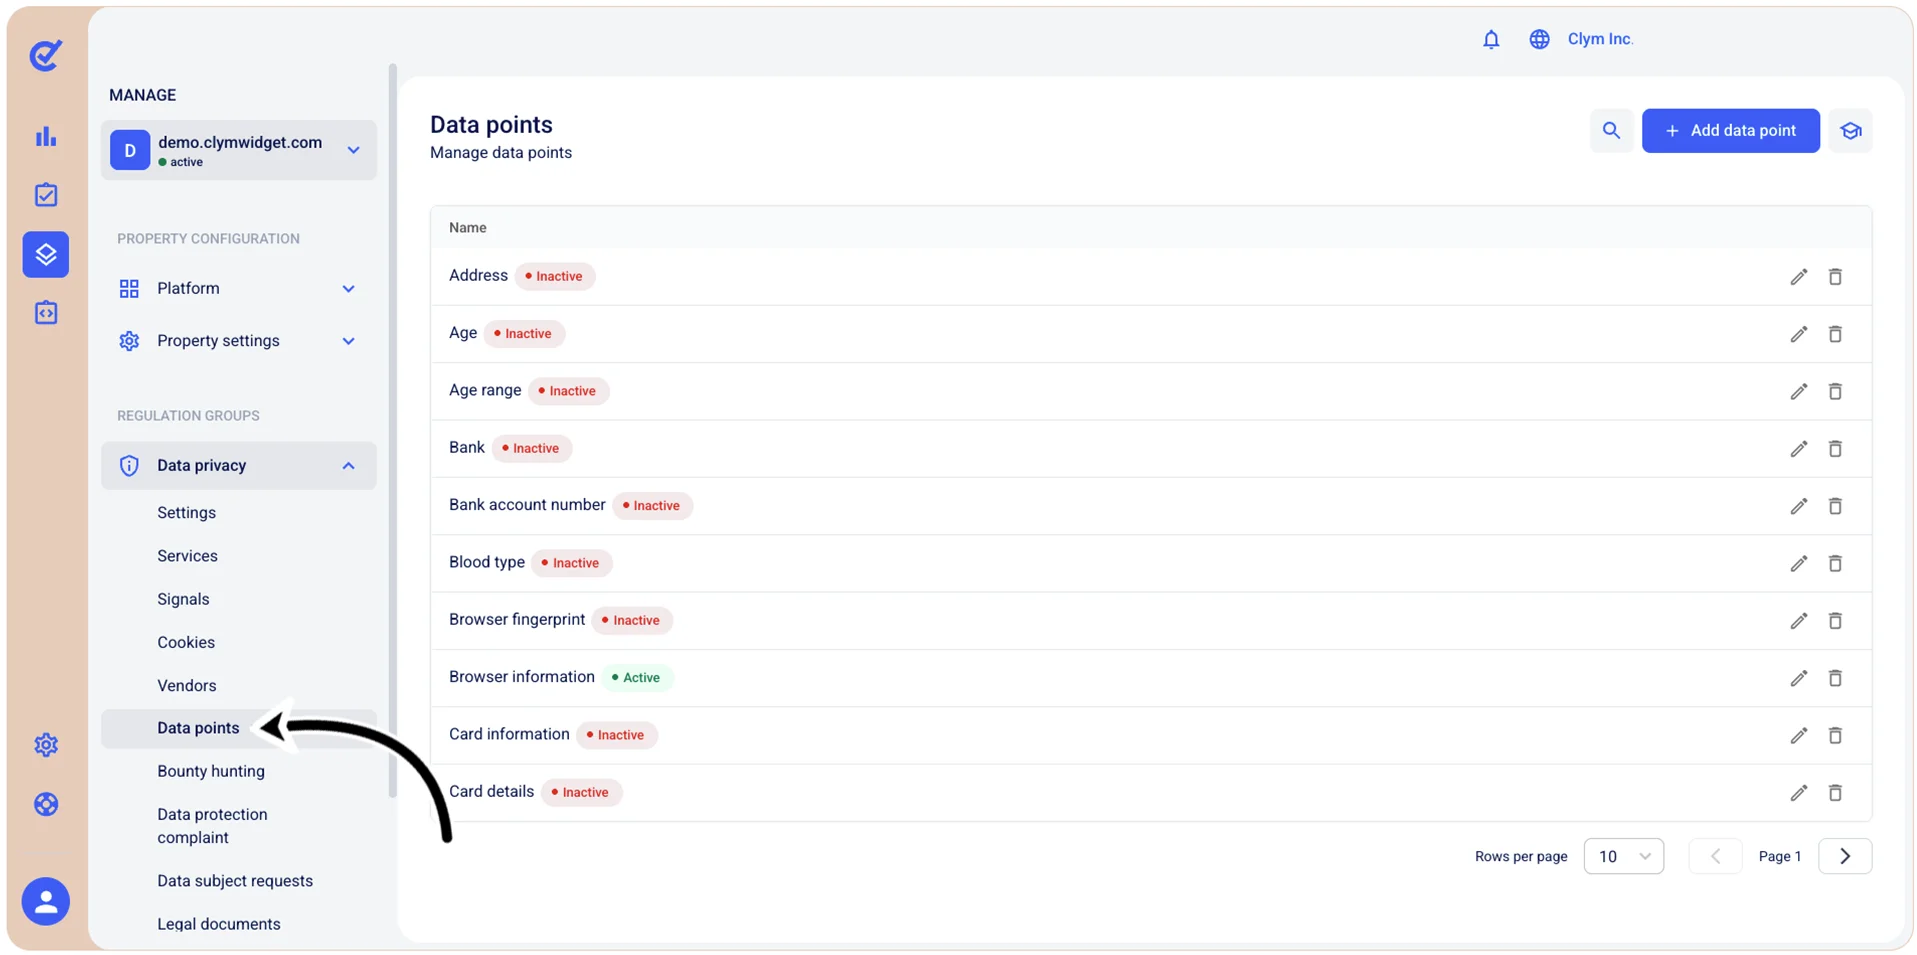The image size is (1917, 955).
Task: Open the user profile avatar icon
Action: click(x=46, y=901)
